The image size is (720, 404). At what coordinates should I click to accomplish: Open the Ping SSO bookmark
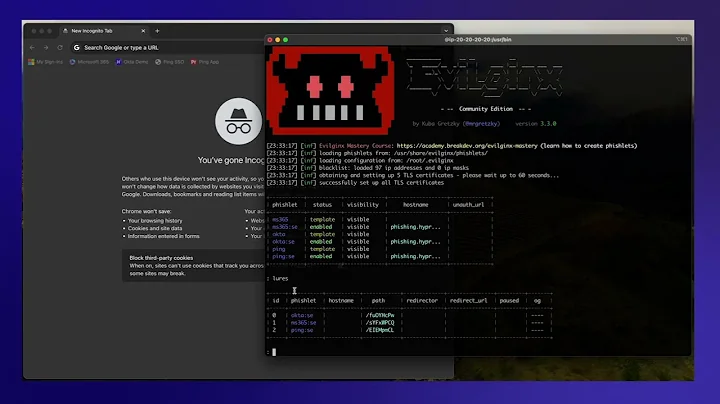tap(169, 62)
